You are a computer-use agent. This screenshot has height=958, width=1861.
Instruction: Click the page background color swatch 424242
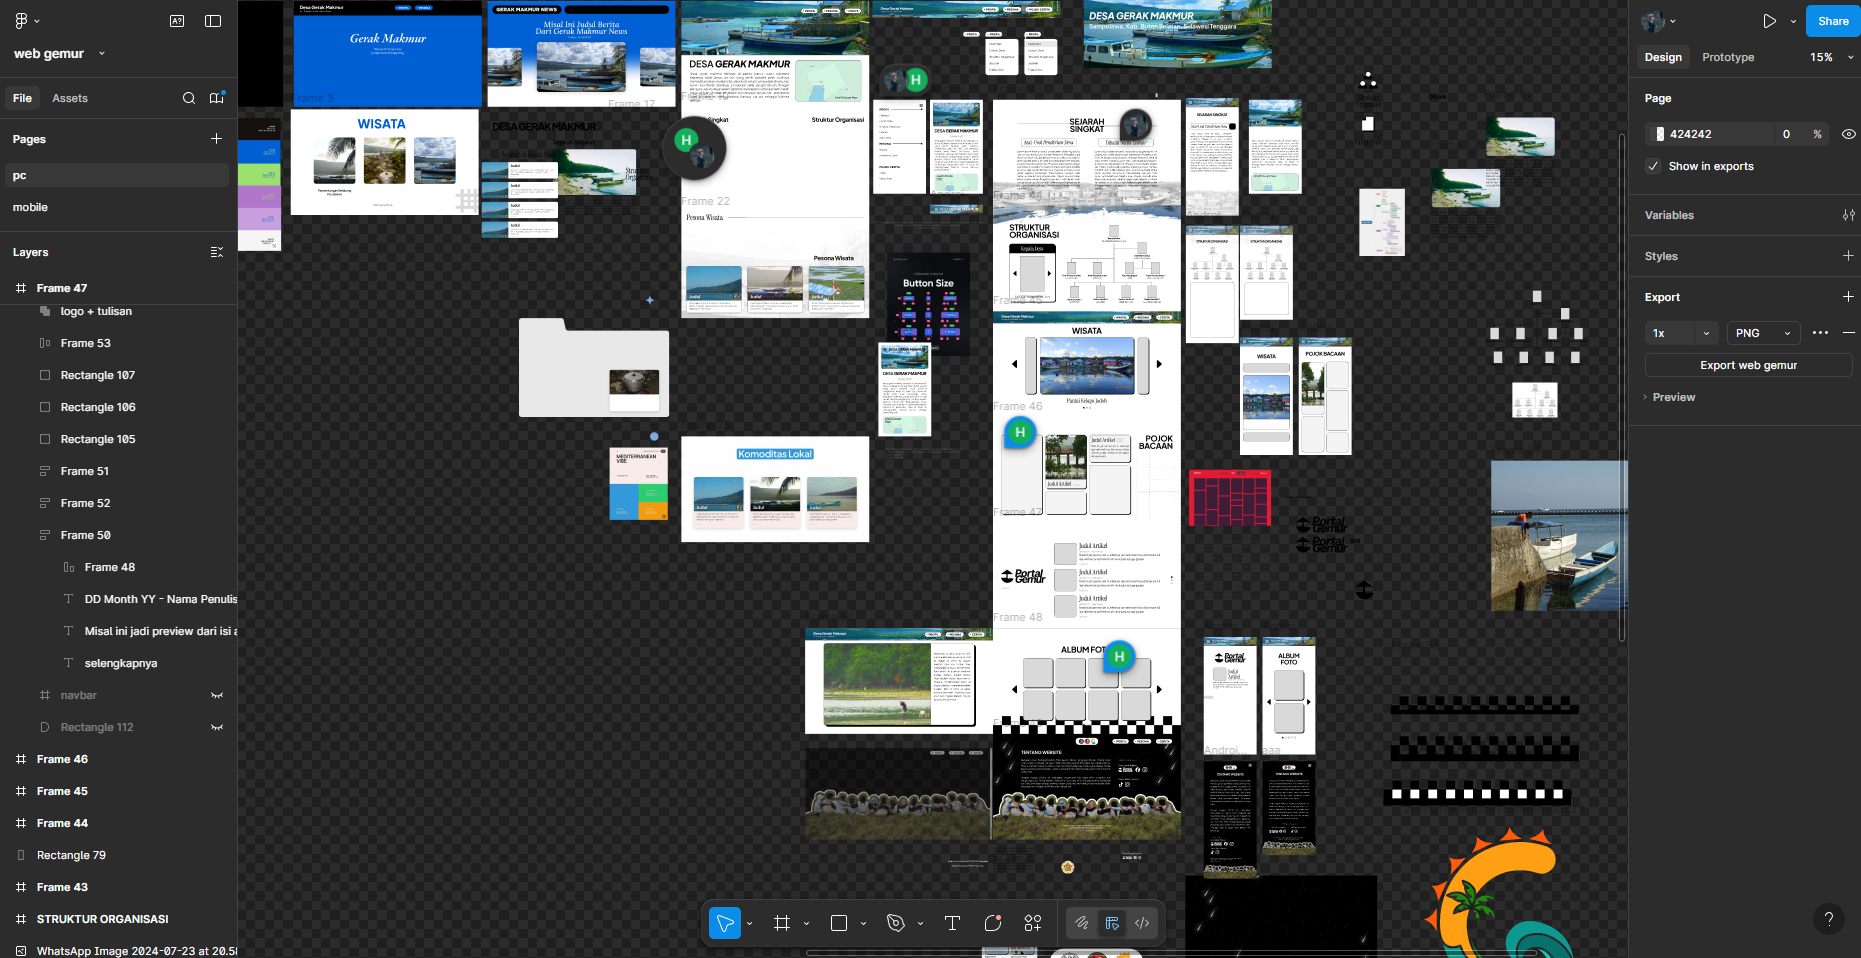pos(1660,134)
